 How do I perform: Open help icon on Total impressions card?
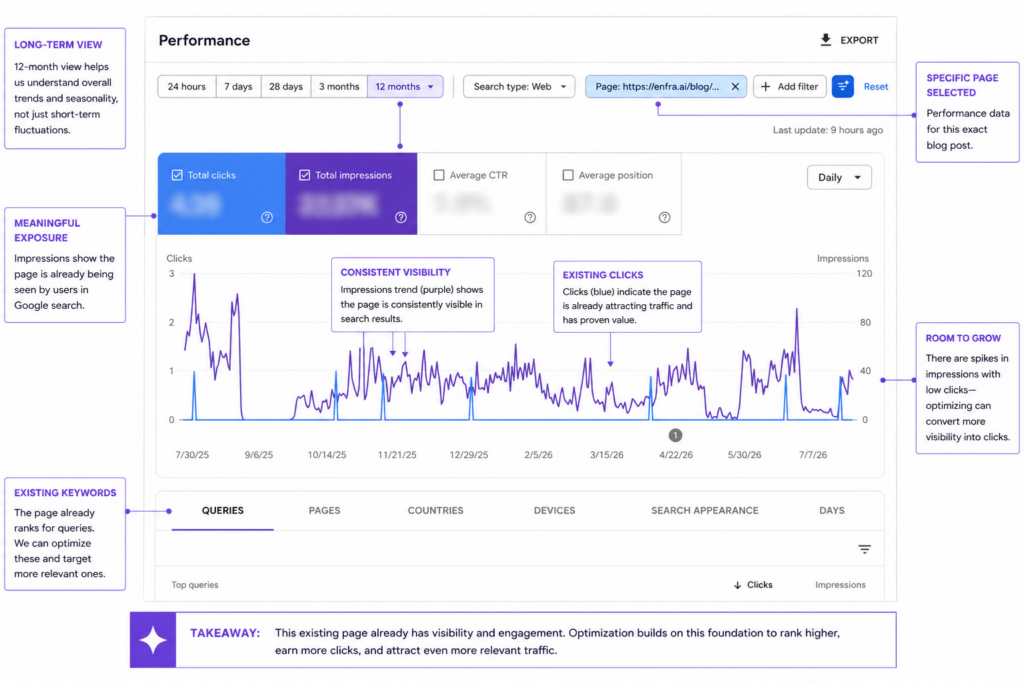(401, 217)
